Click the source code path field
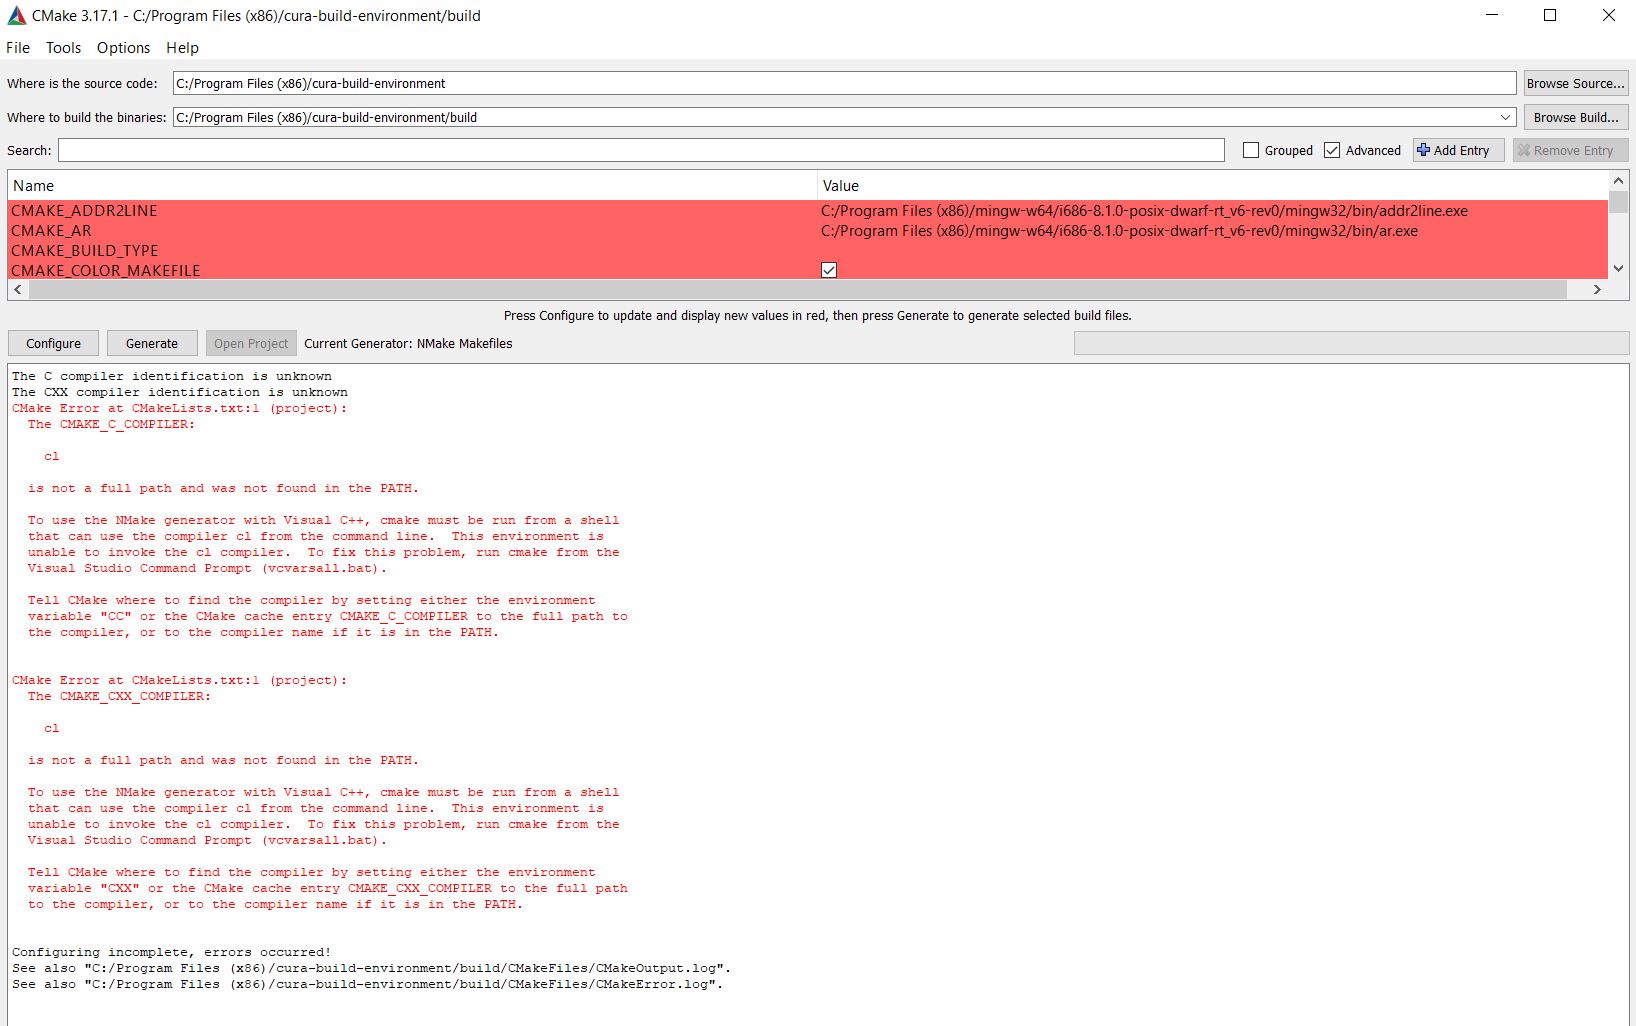Image resolution: width=1636 pixels, height=1026 pixels. [844, 83]
